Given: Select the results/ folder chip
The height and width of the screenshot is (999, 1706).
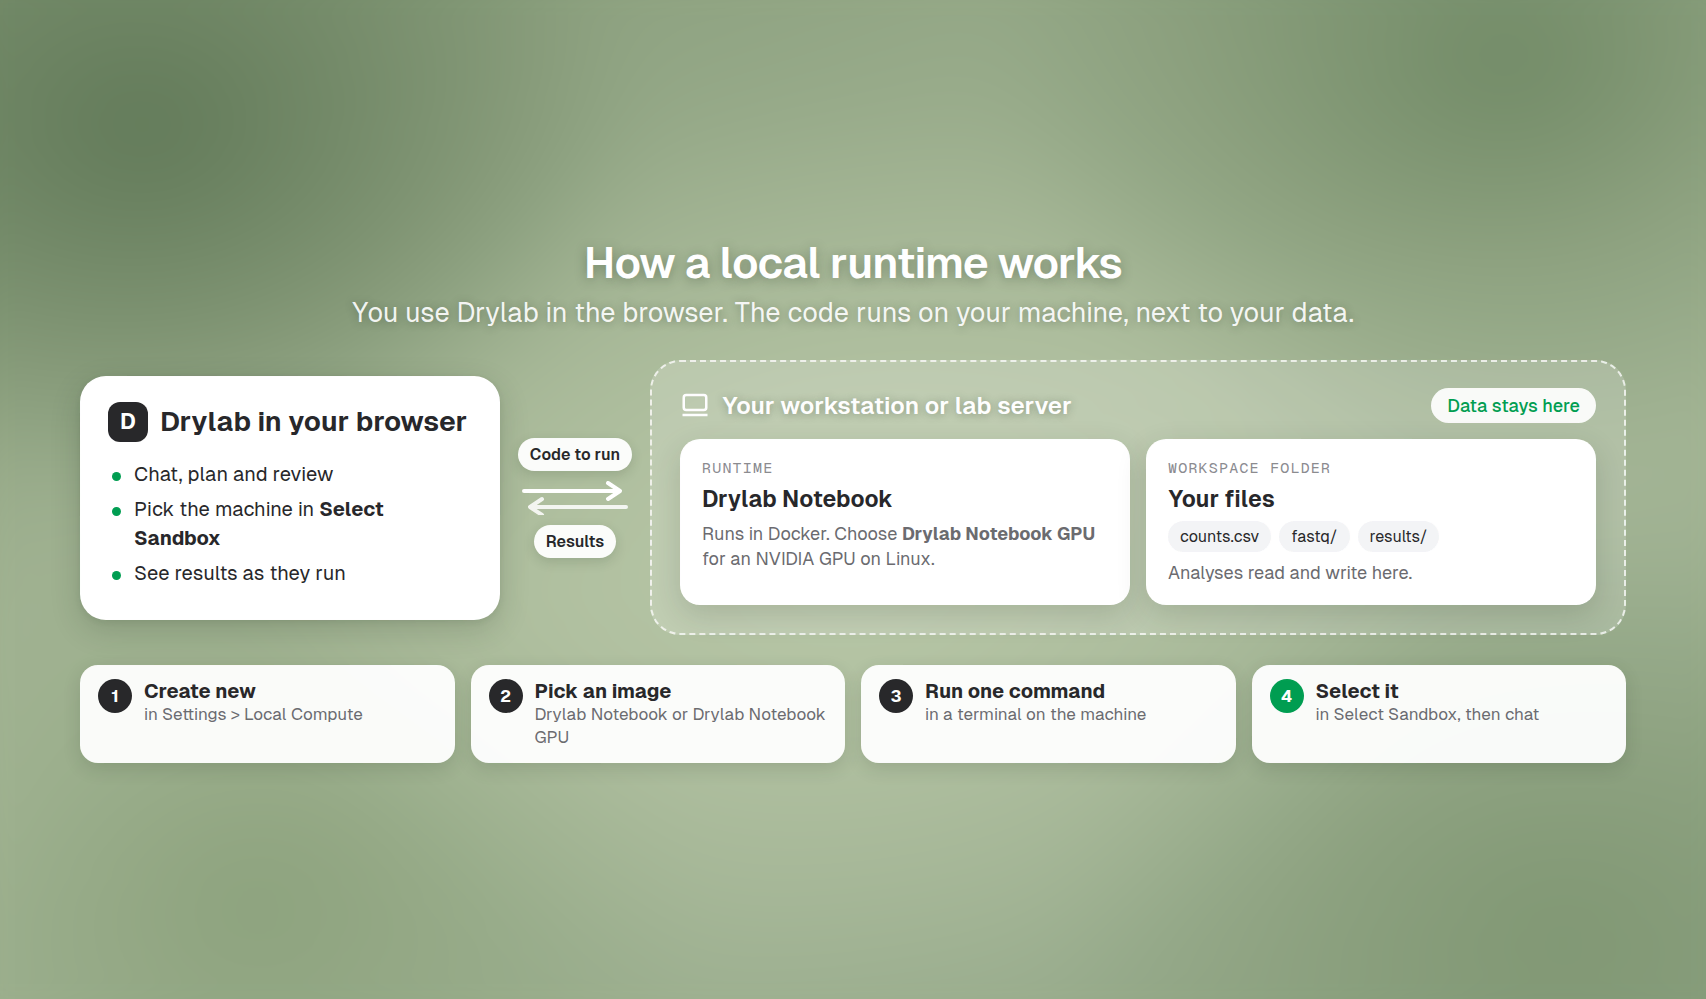Looking at the screenshot, I should 1398,536.
